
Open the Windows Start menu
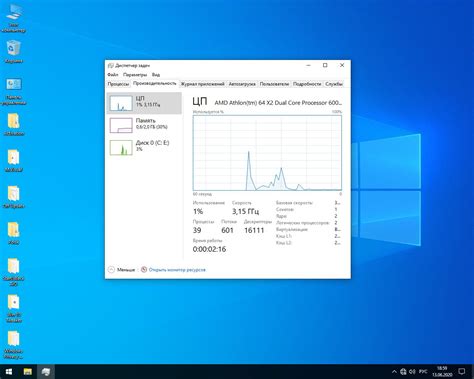pos(9,371)
